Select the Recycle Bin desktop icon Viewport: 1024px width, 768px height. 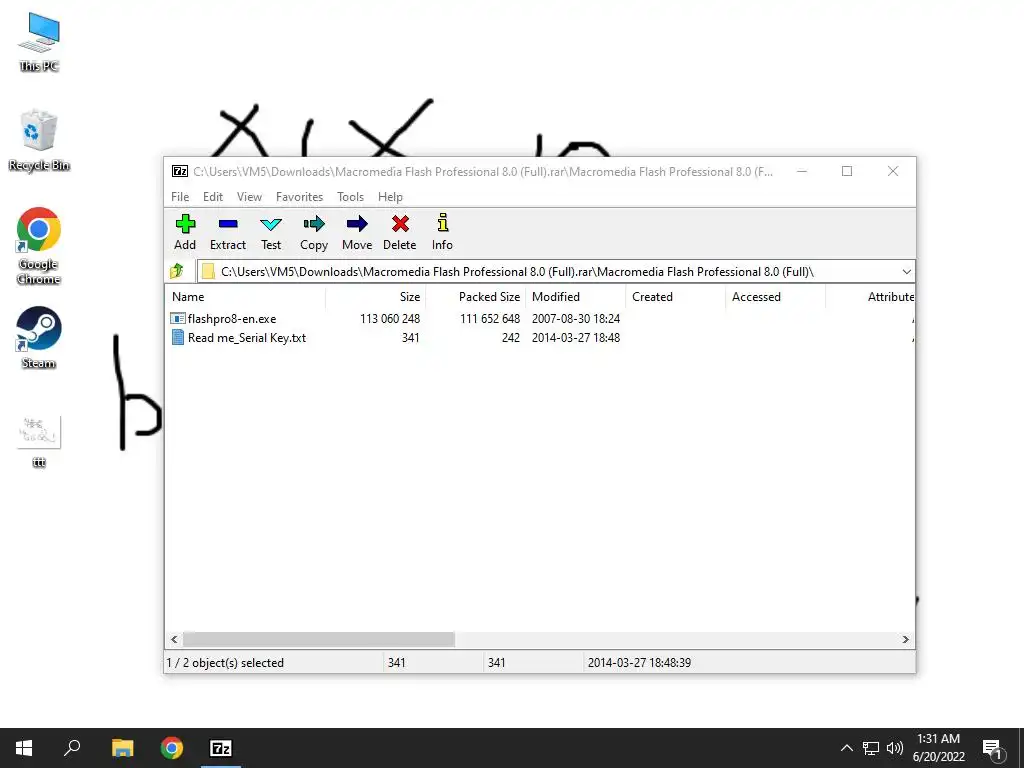(x=39, y=140)
